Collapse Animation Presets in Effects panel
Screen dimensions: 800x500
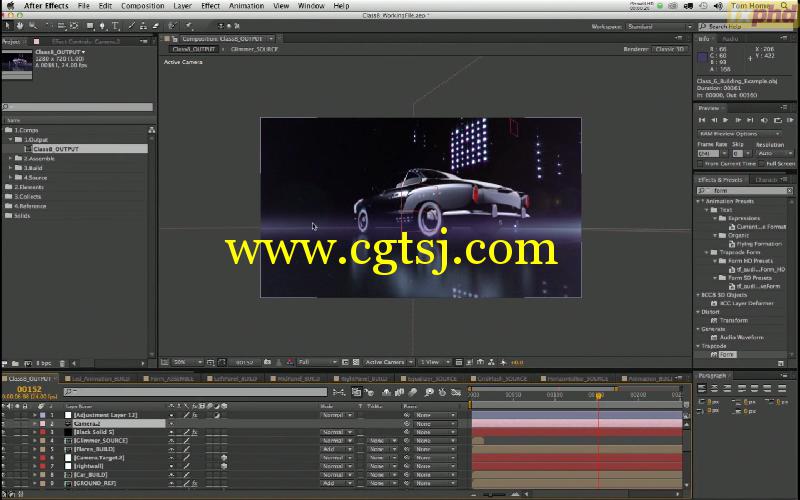(x=698, y=201)
